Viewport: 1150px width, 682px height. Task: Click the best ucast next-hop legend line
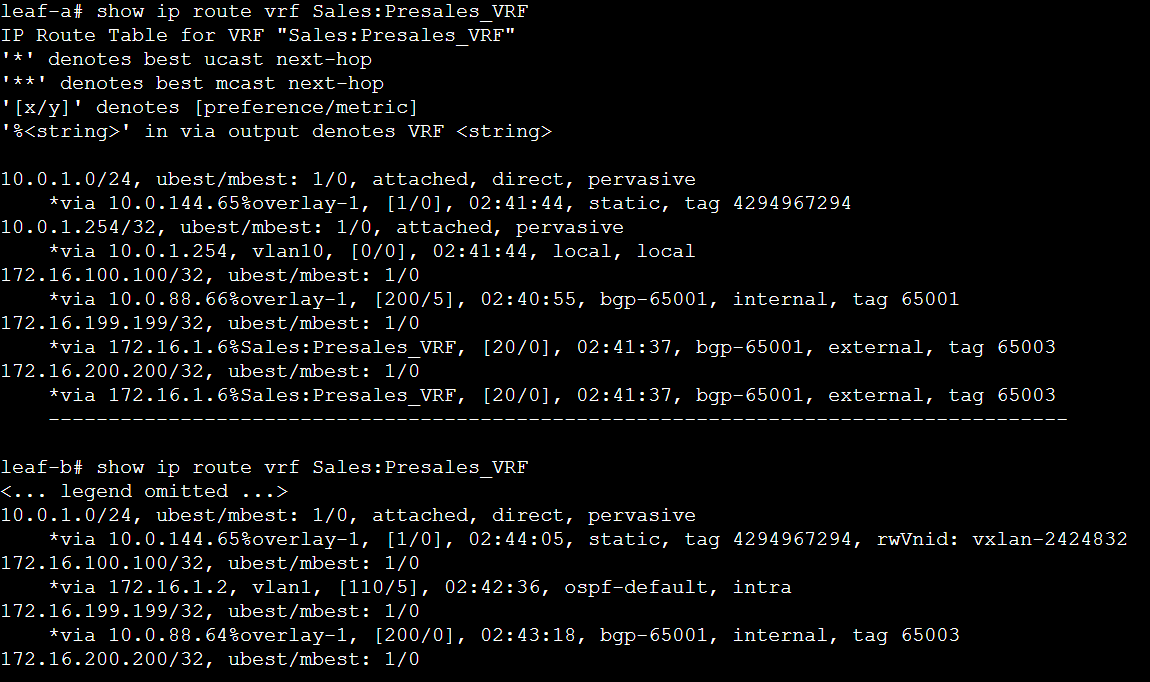[187, 60]
